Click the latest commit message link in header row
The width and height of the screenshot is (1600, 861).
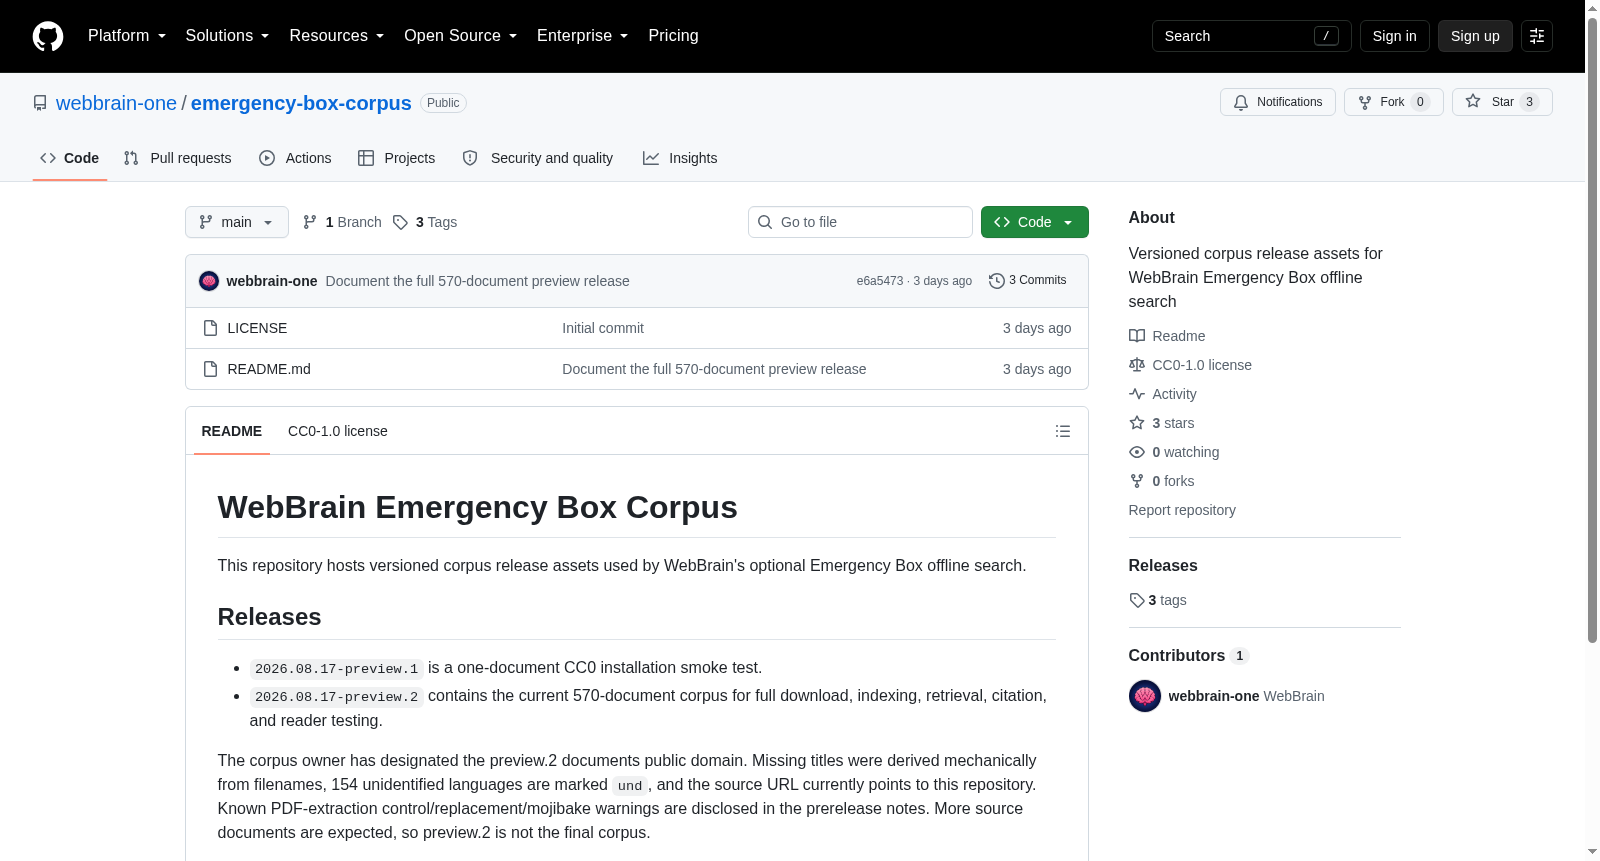coord(478,281)
